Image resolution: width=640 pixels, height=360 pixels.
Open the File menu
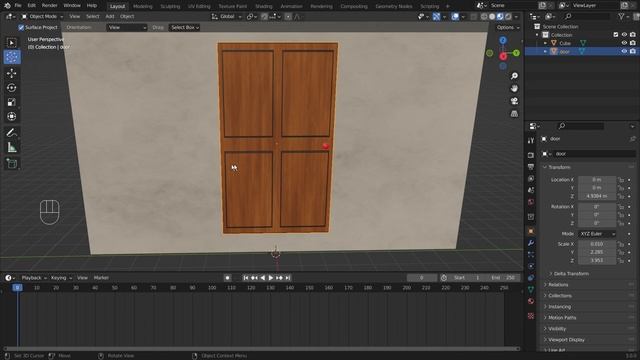point(18,6)
